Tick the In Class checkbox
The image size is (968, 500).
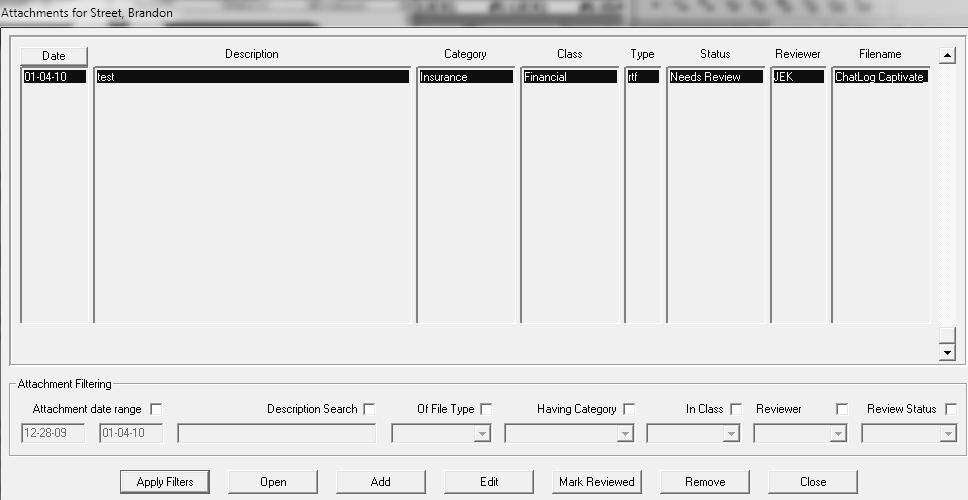pos(736,409)
